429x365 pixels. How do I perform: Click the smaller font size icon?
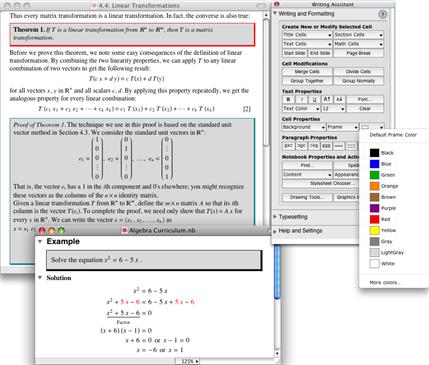339,99
